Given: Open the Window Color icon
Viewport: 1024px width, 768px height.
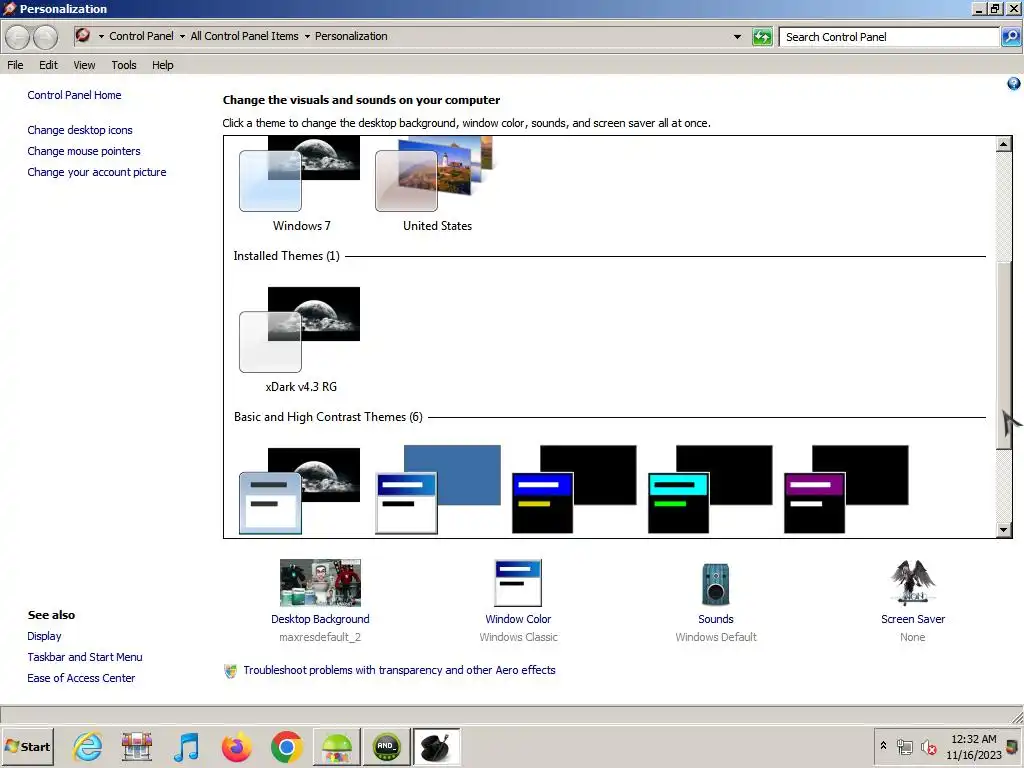Looking at the screenshot, I should pyautogui.click(x=518, y=583).
